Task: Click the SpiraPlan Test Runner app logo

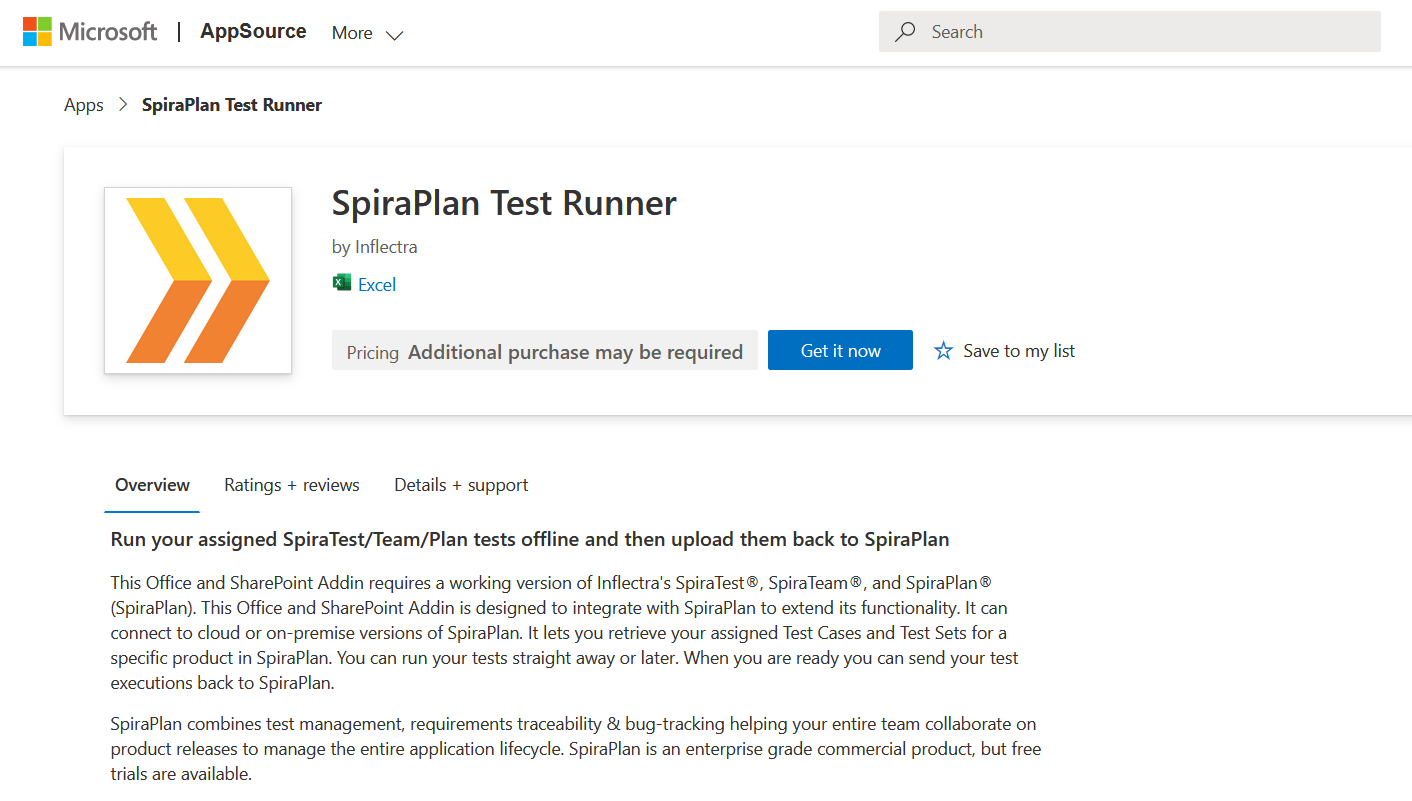Action: point(197,280)
